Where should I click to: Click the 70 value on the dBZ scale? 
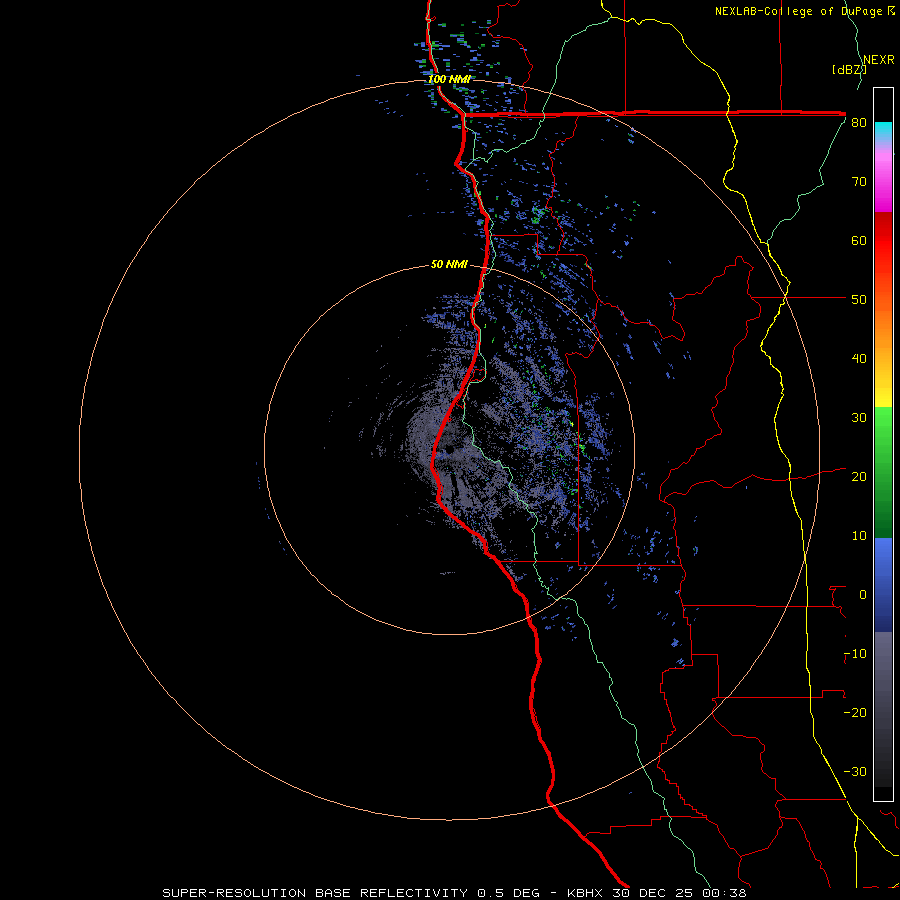click(x=859, y=182)
